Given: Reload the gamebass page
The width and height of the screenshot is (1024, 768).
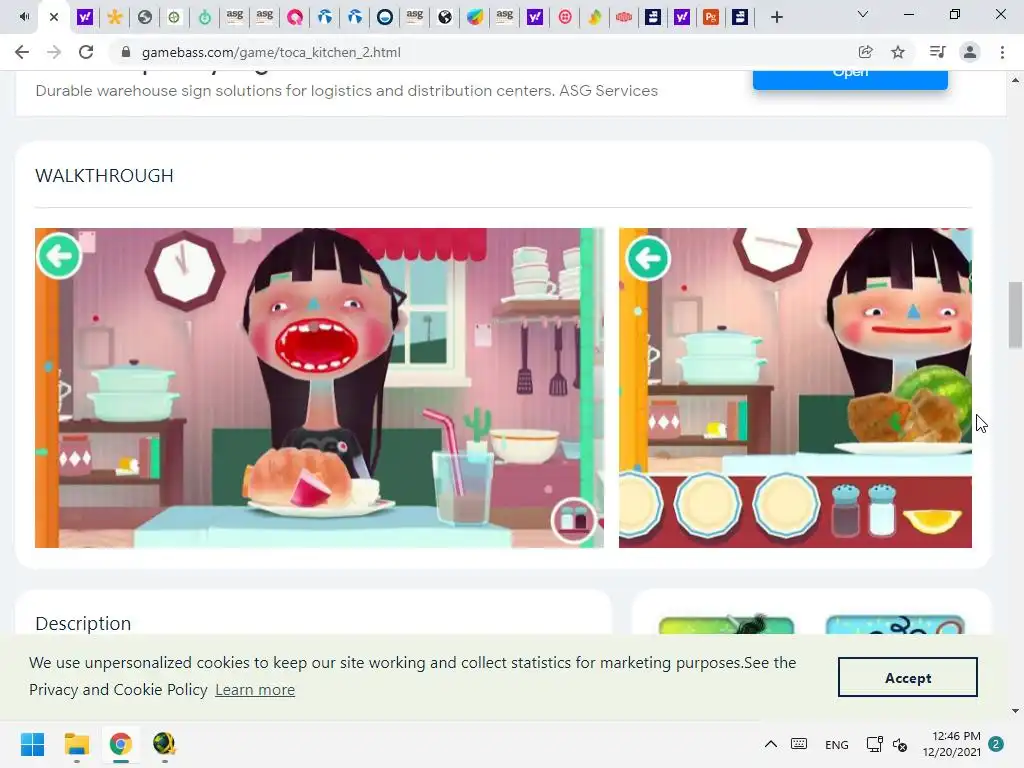Looking at the screenshot, I should 86,52.
